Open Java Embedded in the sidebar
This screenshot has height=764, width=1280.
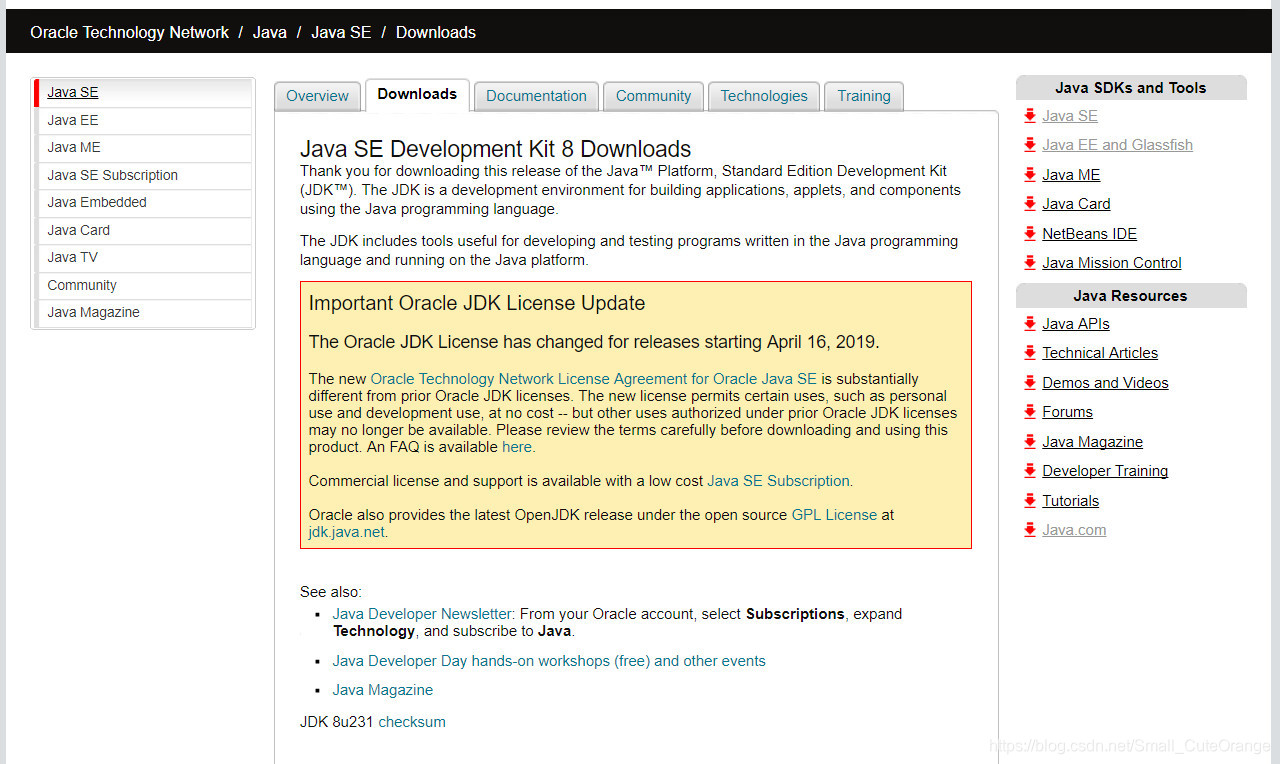pyautogui.click(x=143, y=202)
